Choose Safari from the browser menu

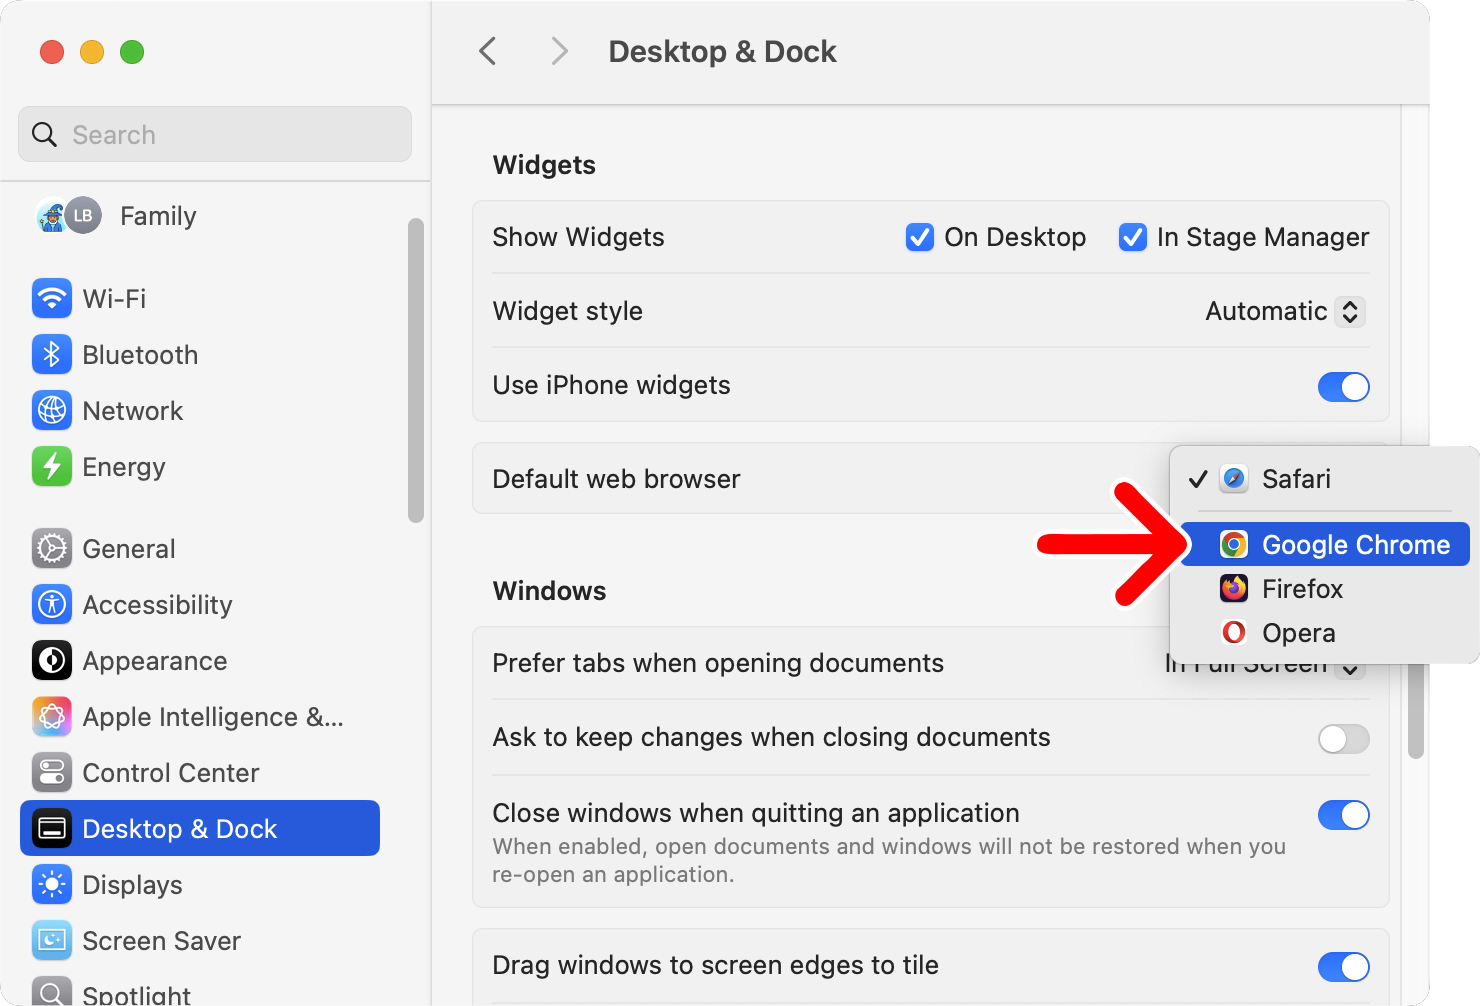1296,479
